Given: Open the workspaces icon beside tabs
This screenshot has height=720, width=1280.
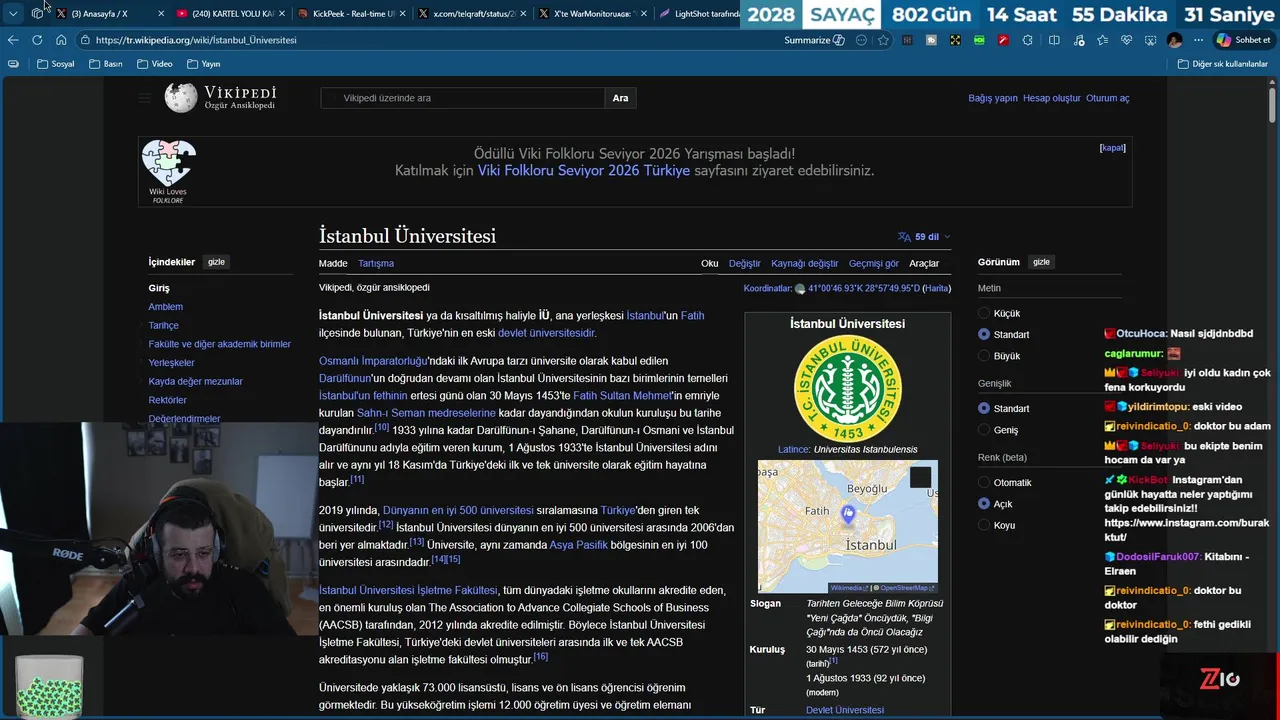Looking at the screenshot, I should pos(37,13).
